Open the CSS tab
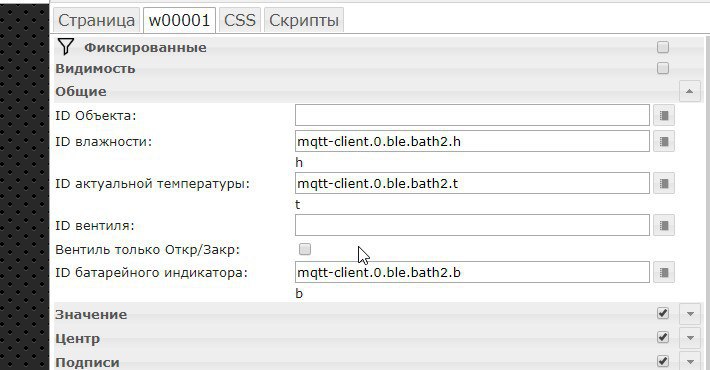Viewport: 710px width, 370px height. [x=240, y=20]
